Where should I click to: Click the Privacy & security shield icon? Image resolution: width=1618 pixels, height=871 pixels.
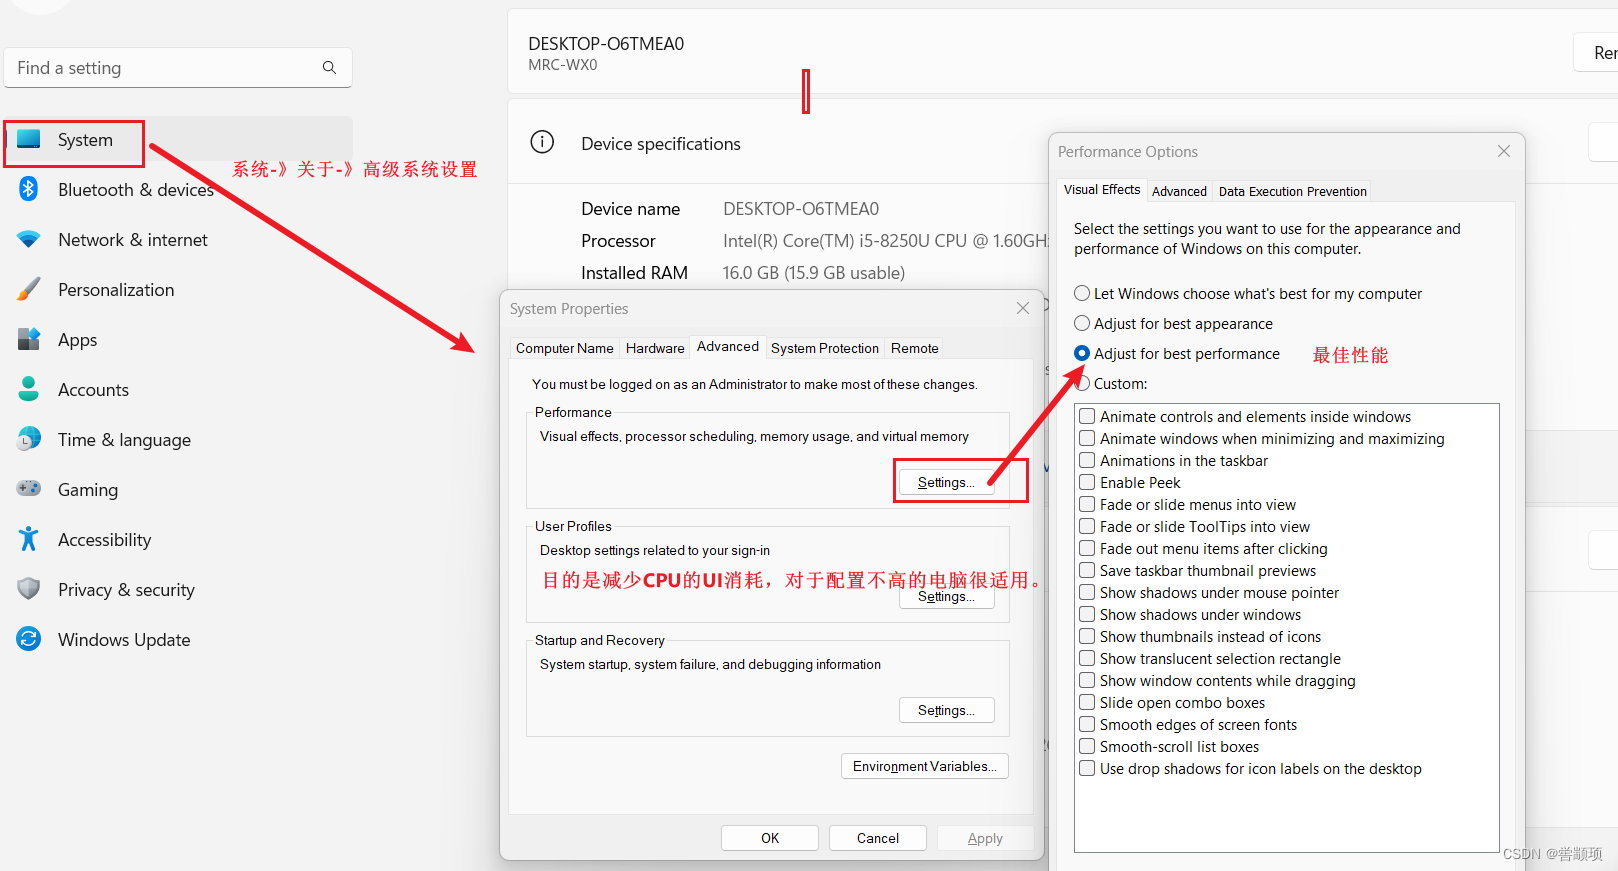[x=29, y=589]
